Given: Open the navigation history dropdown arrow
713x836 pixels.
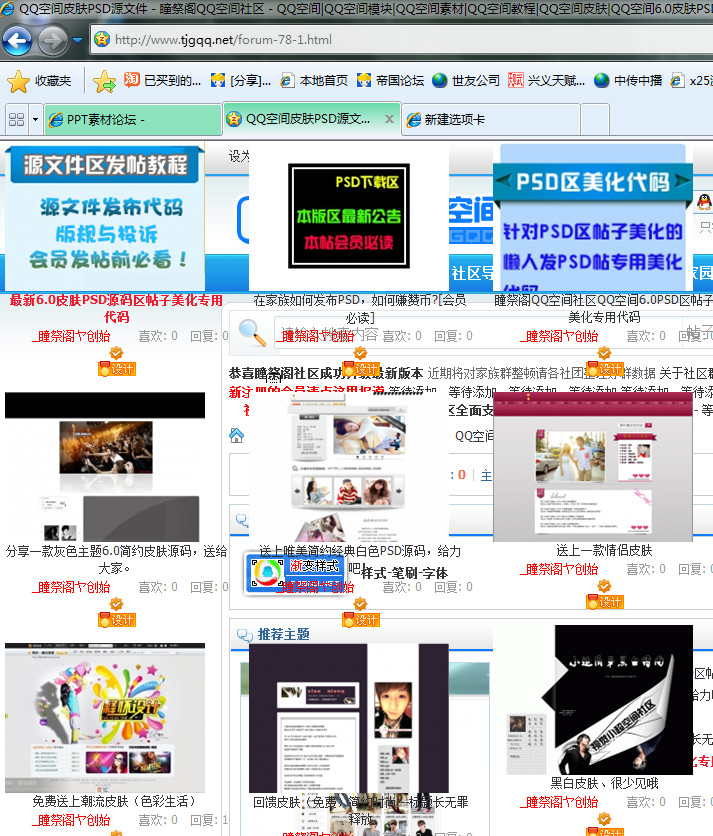Looking at the screenshot, I should [77, 40].
